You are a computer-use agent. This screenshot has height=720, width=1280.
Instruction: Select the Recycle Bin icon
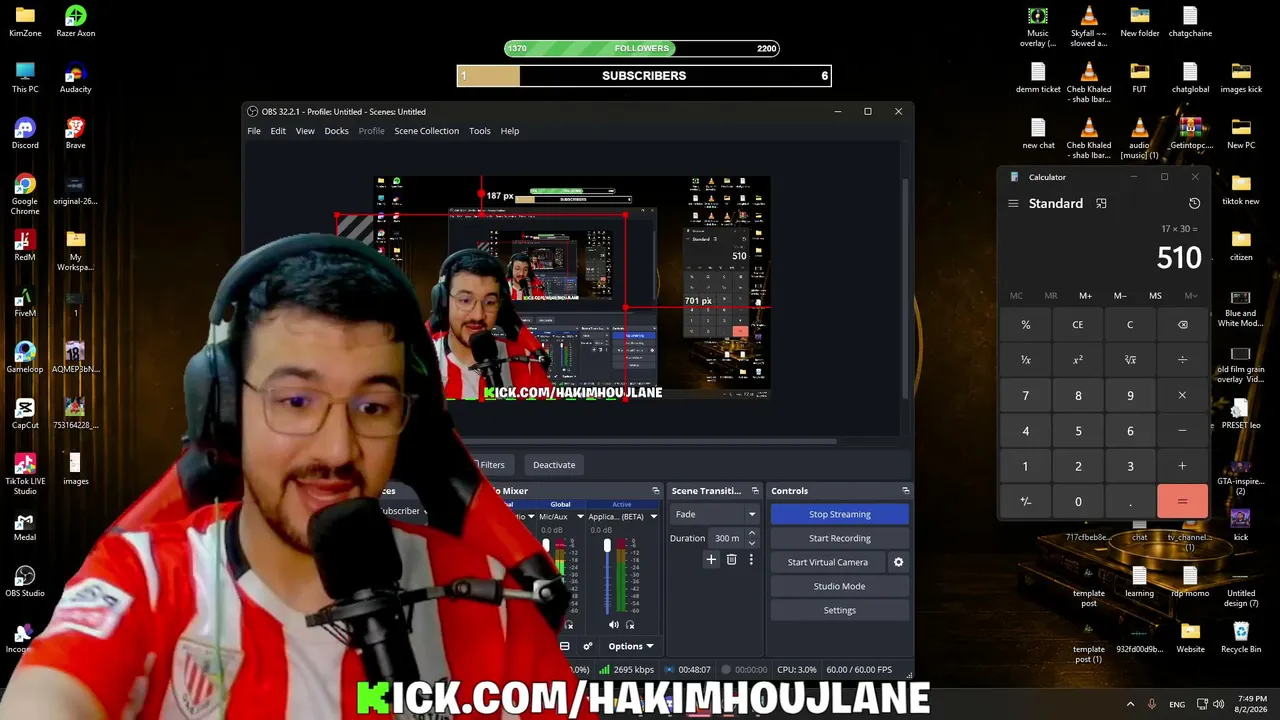[x=1241, y=637]
